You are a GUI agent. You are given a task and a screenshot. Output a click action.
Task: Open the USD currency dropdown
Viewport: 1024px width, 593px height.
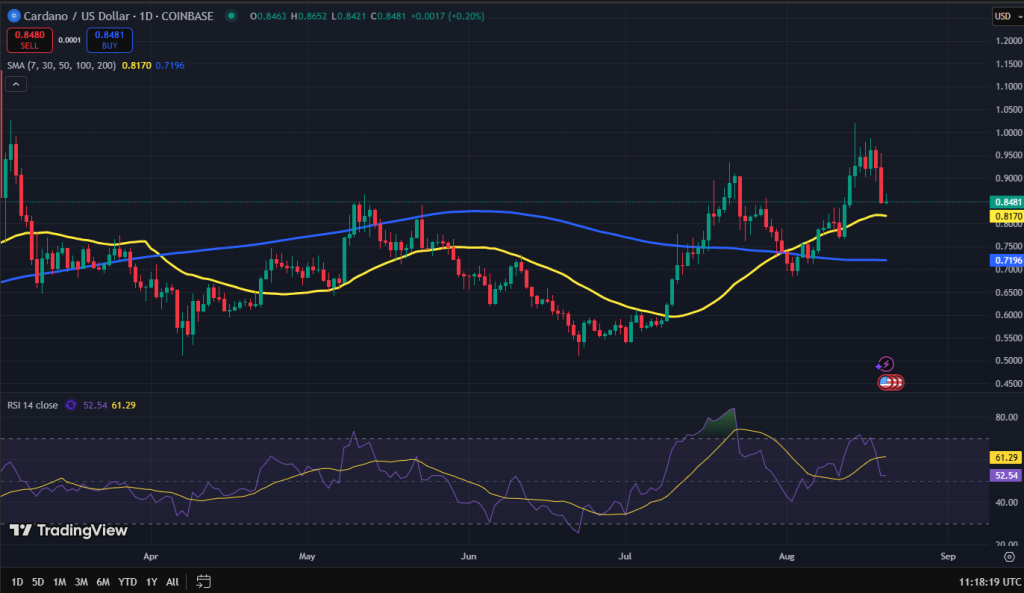(1006, 16)
